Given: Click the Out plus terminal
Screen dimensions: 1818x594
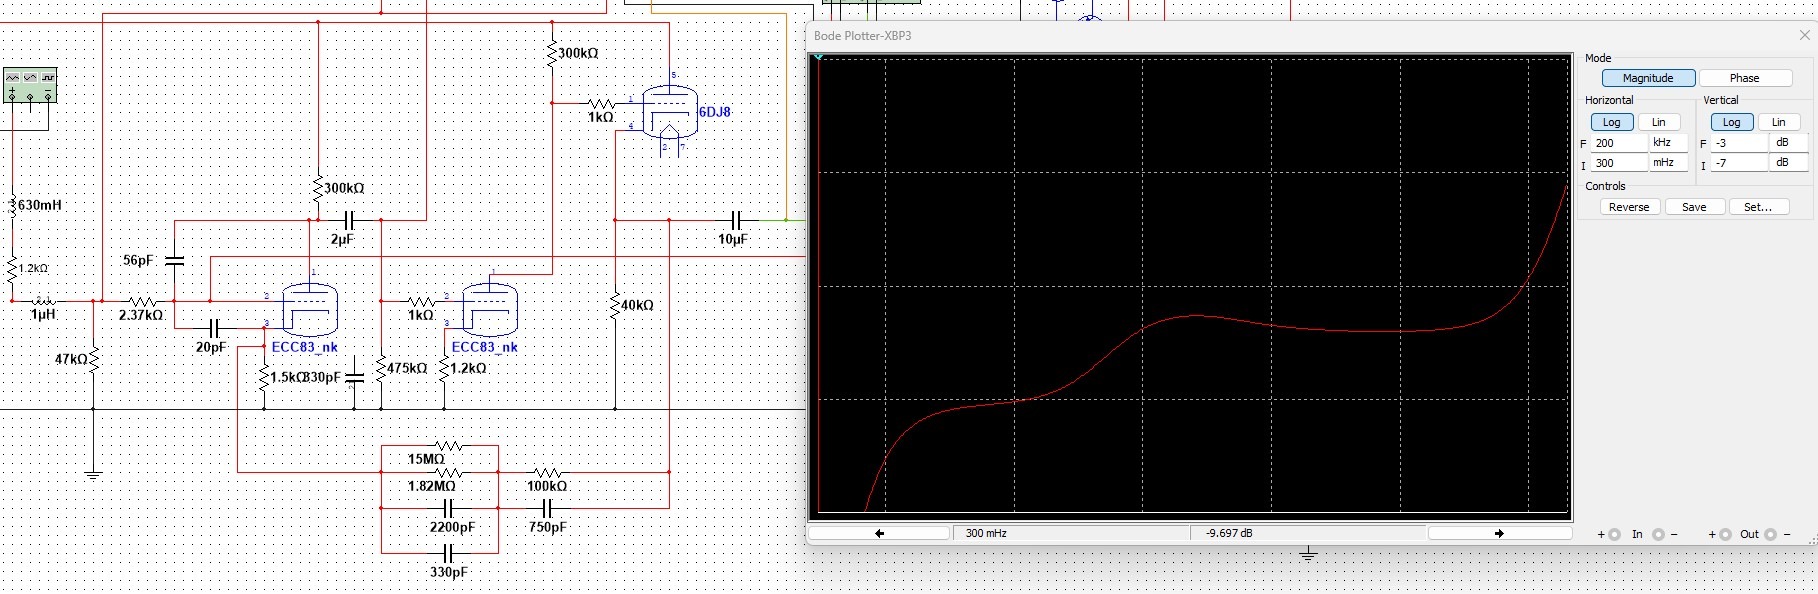Looking at the screenshot, I should click(1725, 534).
